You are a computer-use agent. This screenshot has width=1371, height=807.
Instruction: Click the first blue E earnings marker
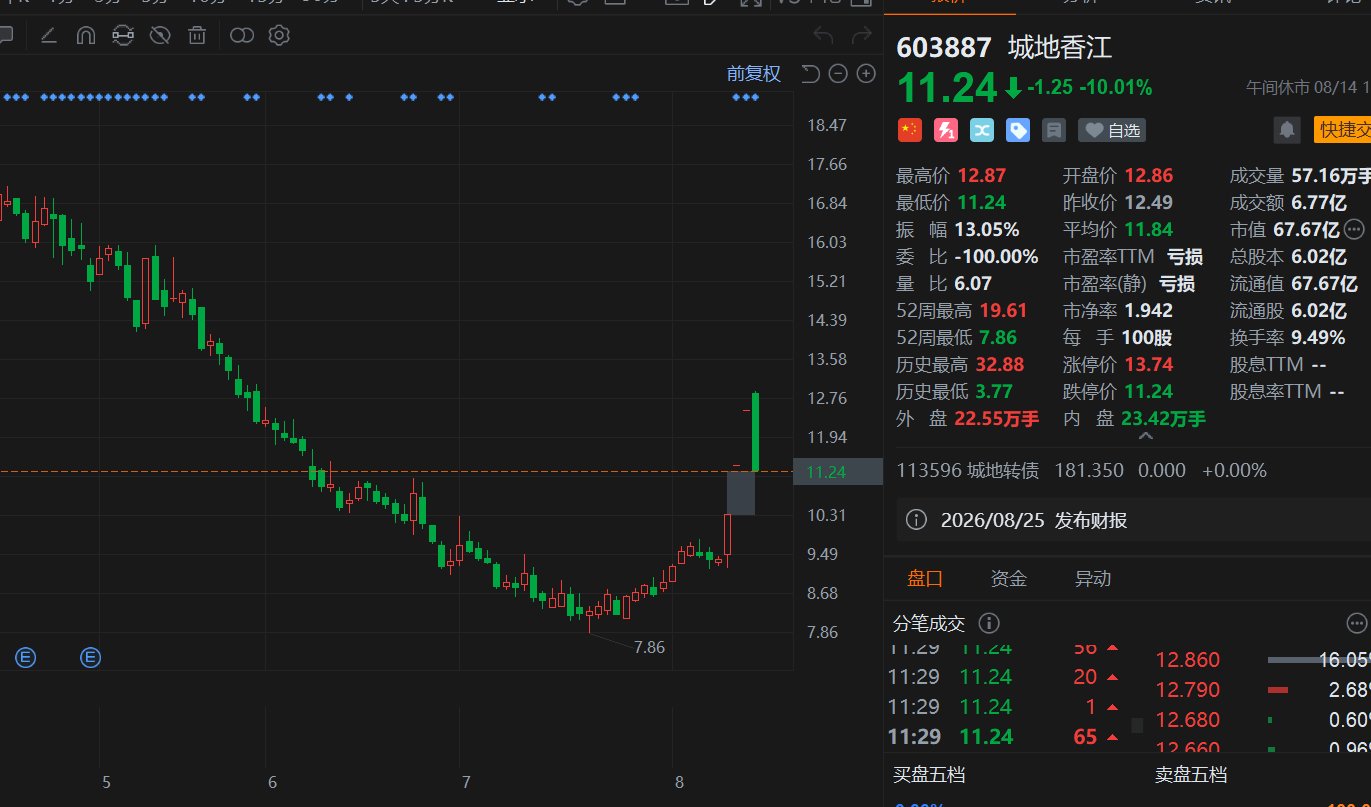26,657
